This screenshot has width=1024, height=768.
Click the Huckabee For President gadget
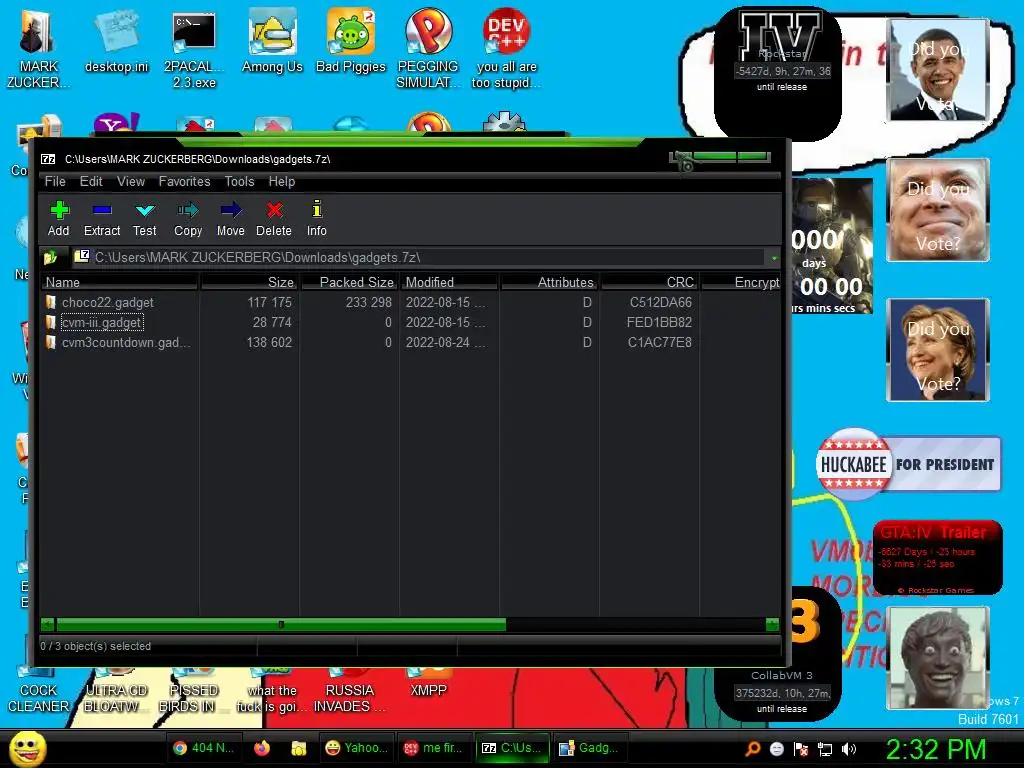[x=908, y=464]
